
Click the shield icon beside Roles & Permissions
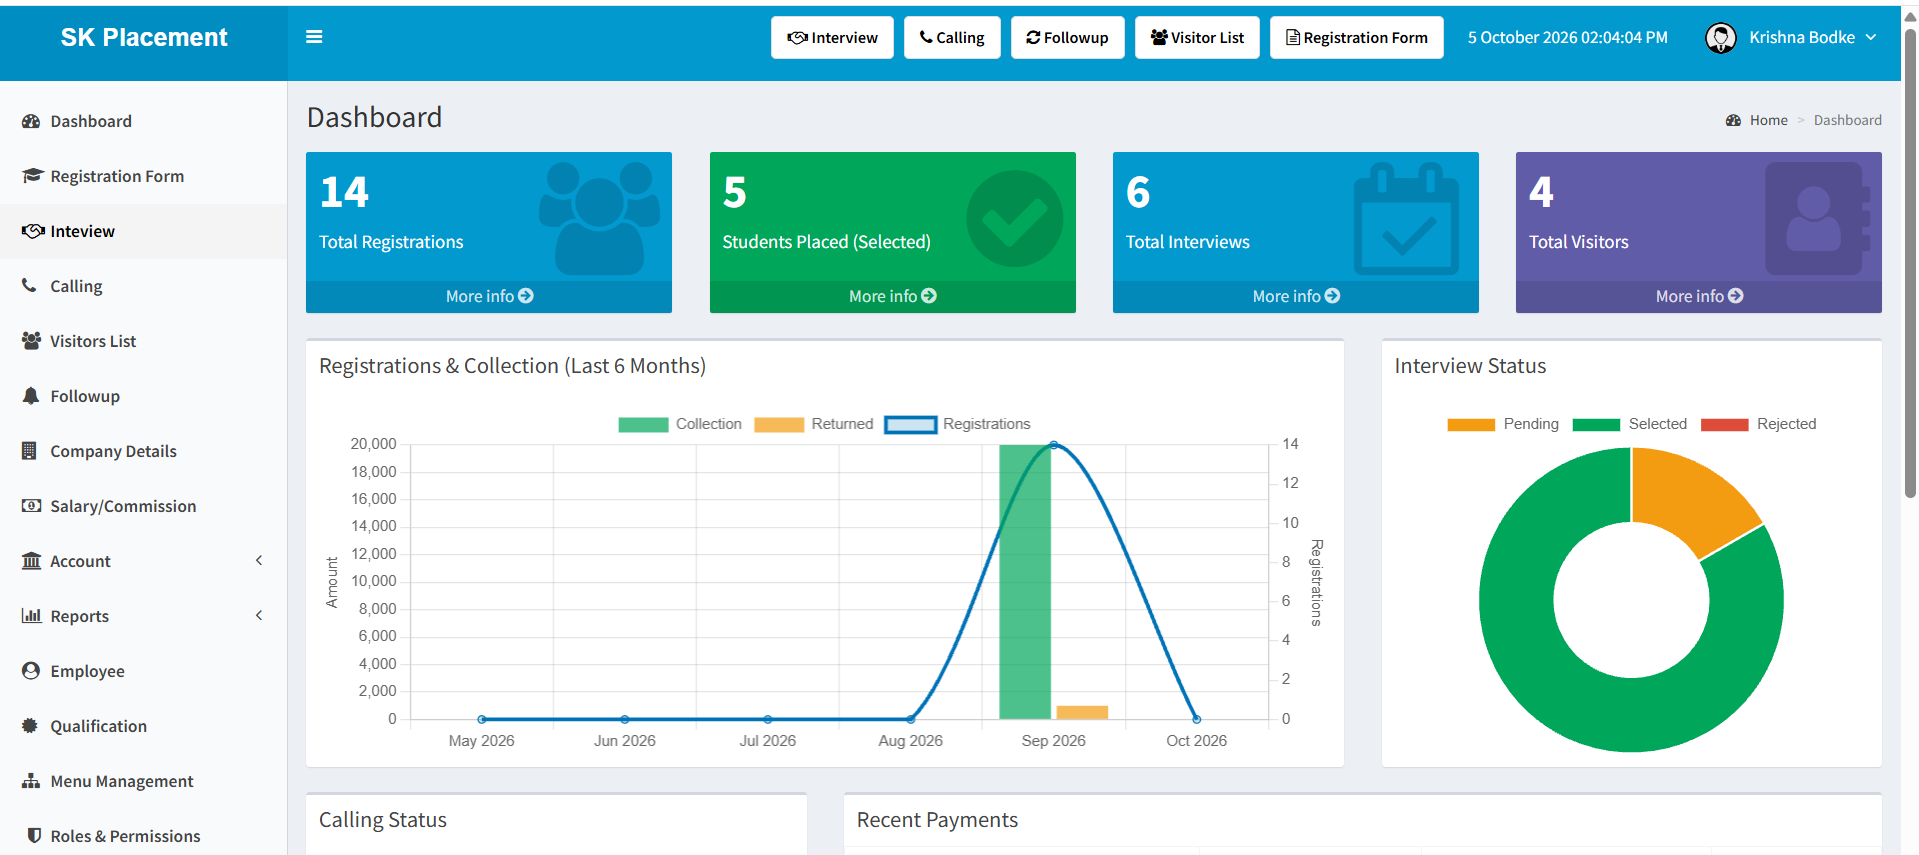pos(34,835)
